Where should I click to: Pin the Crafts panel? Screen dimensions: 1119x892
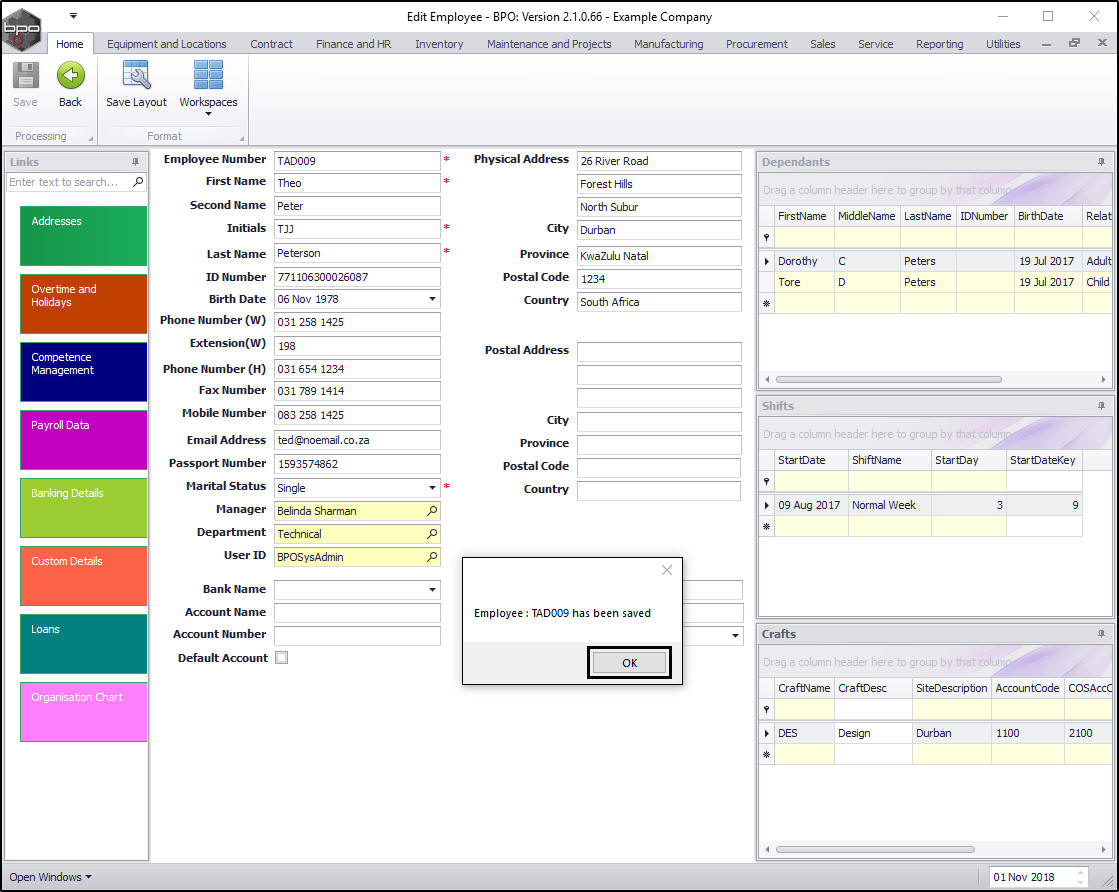[x=1101, y=634]
